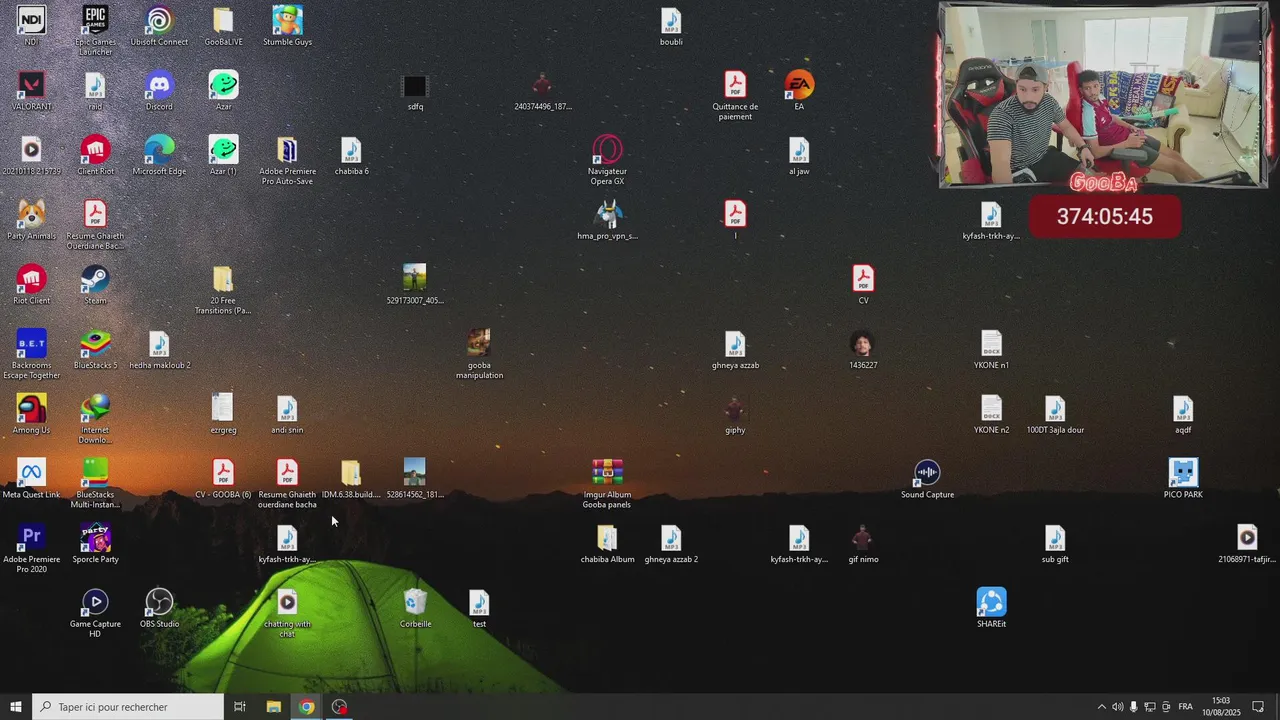Viewport: 1280px width, 720px height.
Task: Change FRA keyboard language
Action: [x=1186, y=707]
